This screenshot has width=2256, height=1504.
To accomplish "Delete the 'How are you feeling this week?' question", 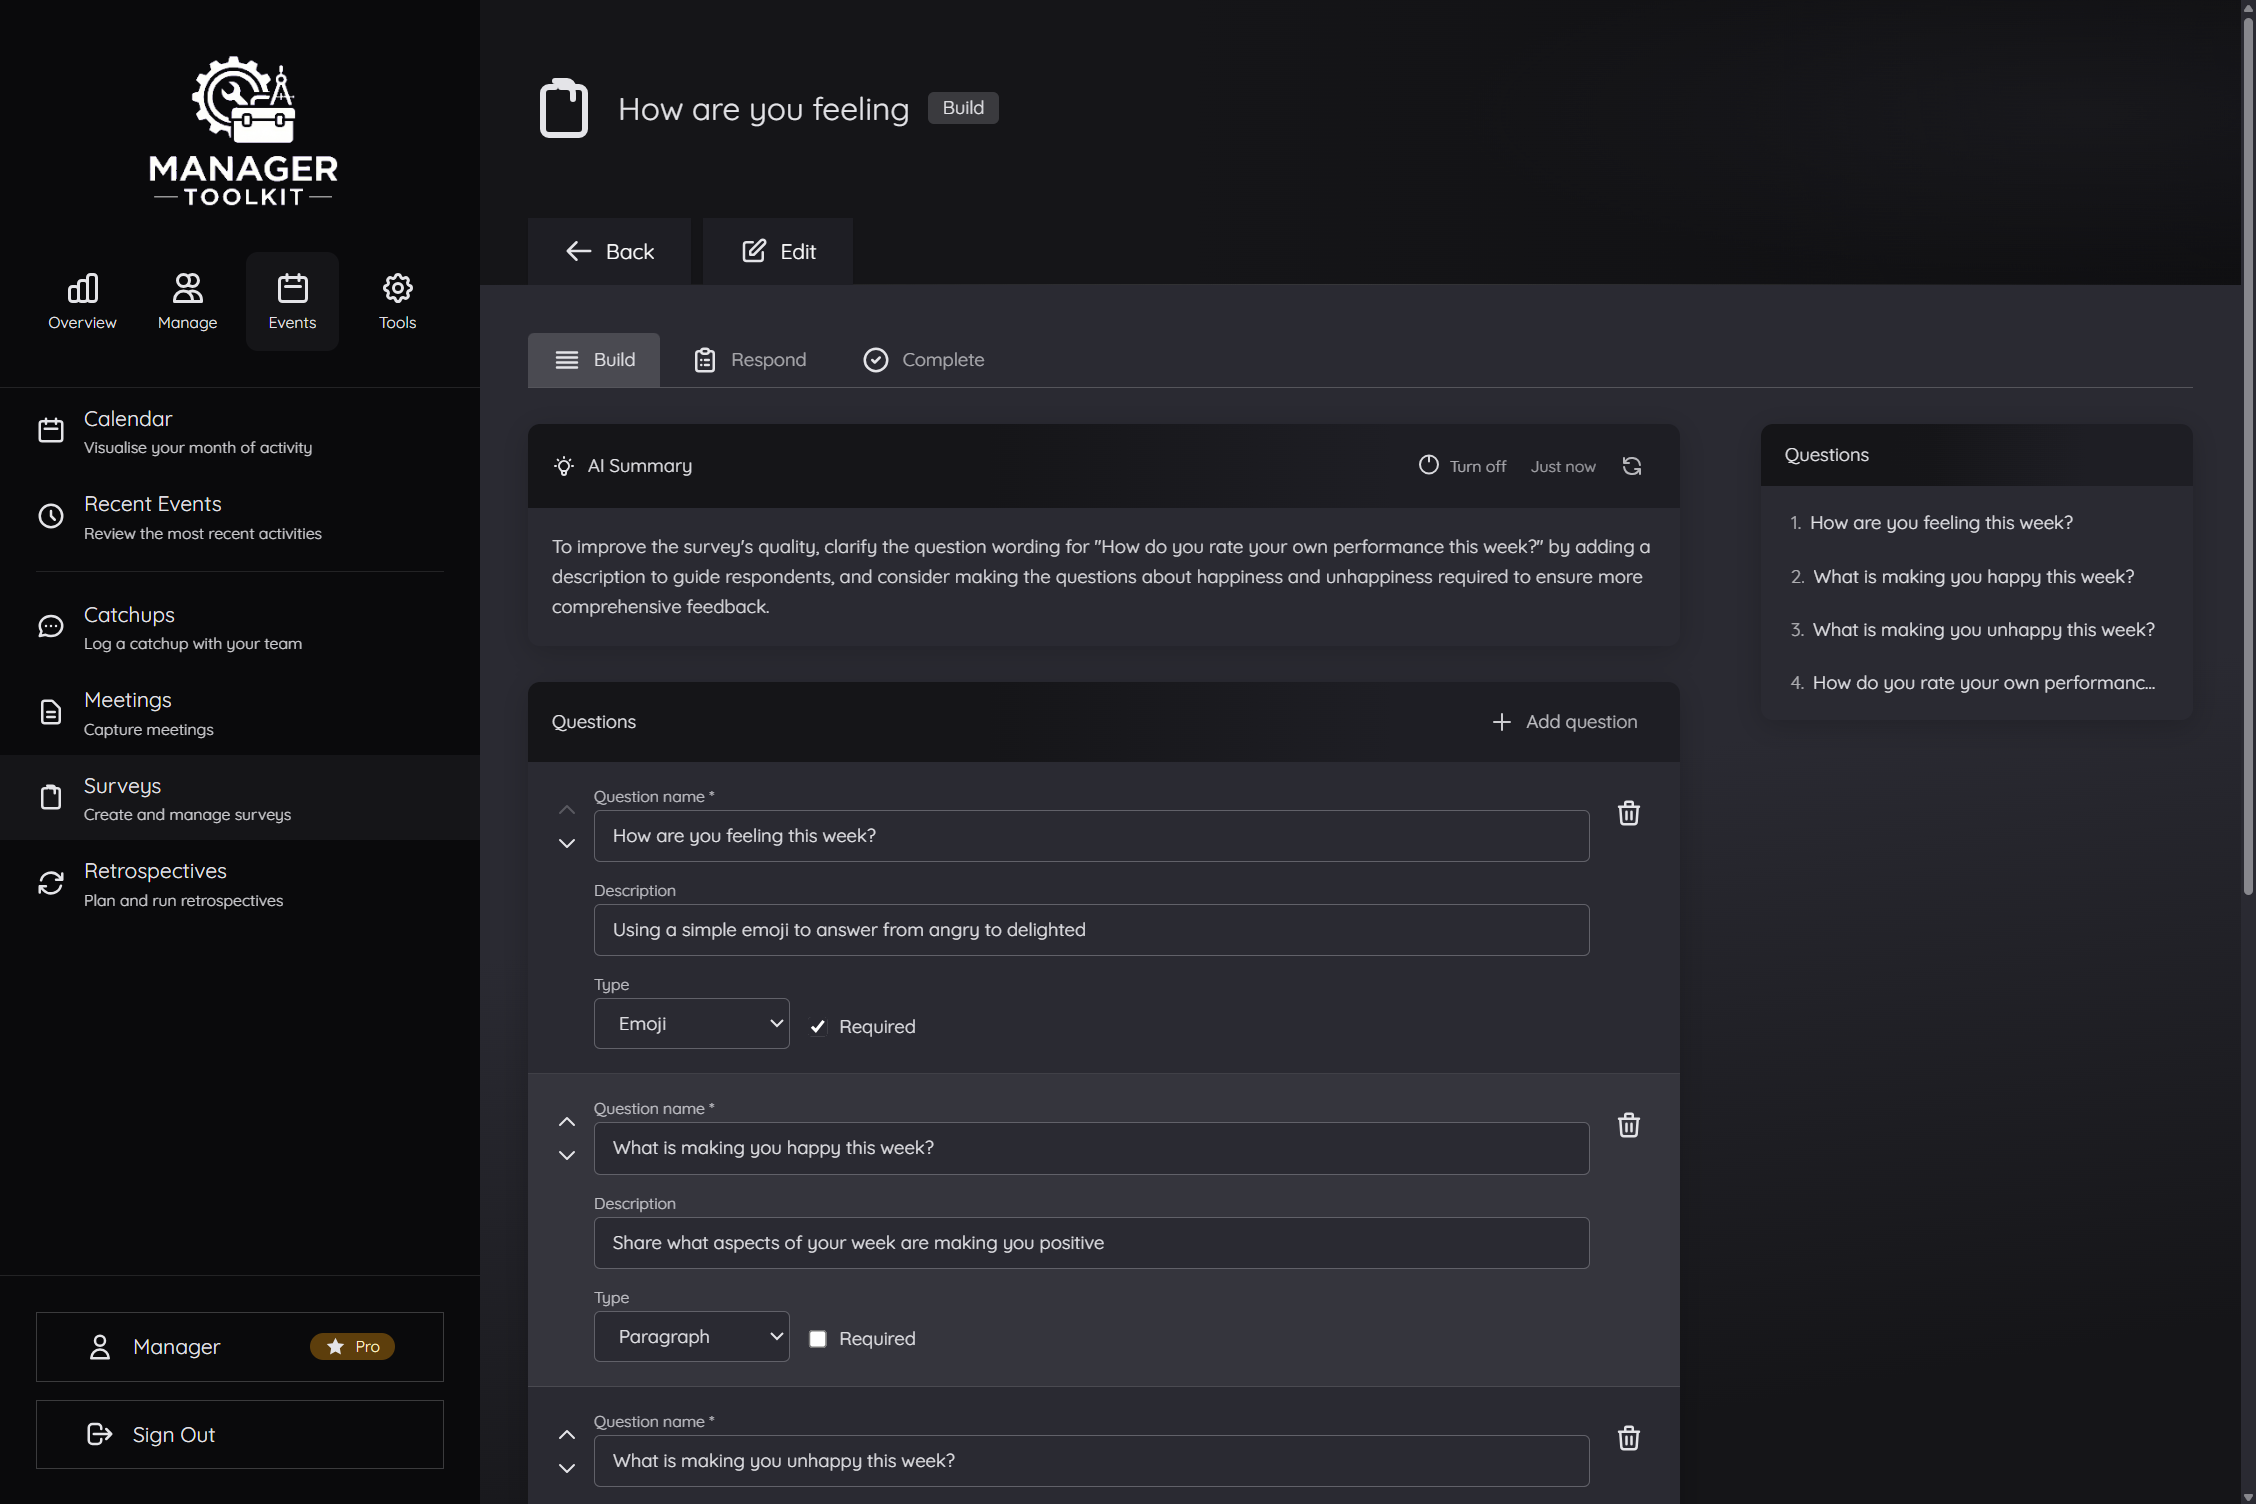I will click(1628, 813).
